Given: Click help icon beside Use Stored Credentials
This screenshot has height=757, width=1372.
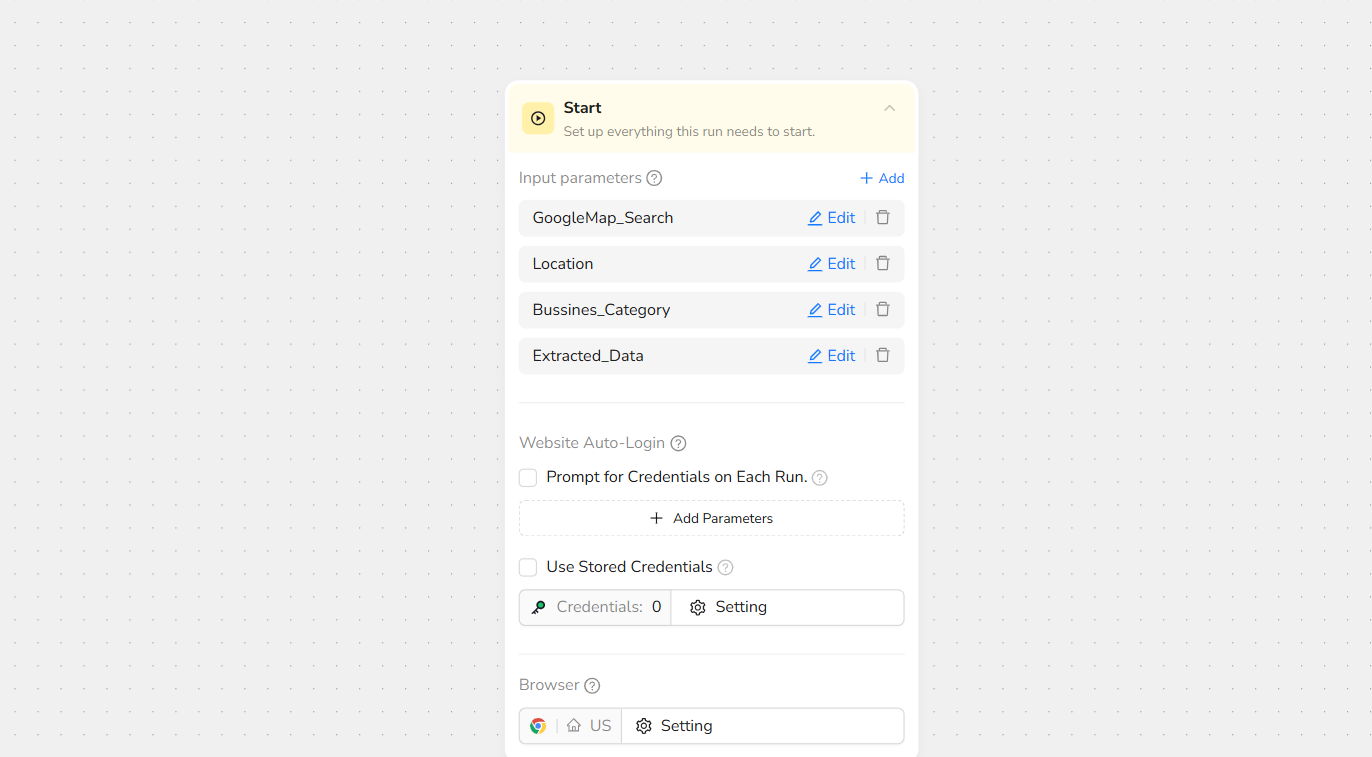Looking at the screenshot, I should tap(726, 567).
